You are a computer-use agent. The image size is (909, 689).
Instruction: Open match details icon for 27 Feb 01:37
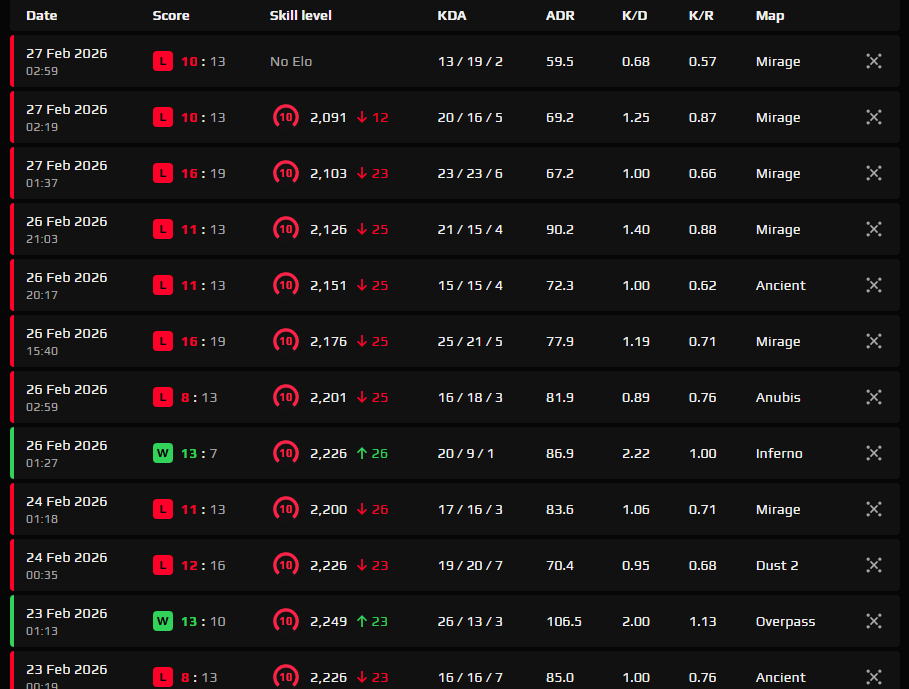point(874,173)
